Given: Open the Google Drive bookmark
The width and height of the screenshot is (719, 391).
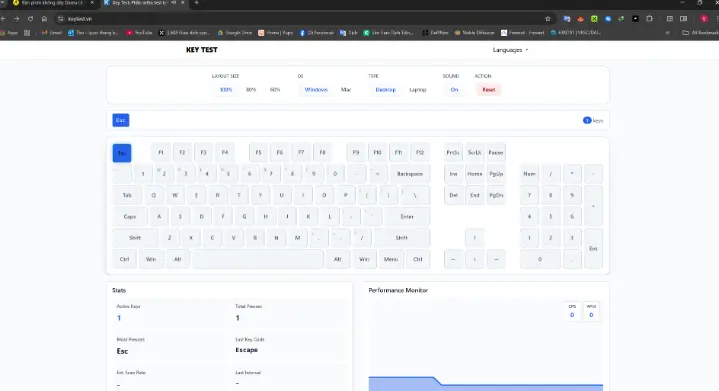Looking at the screenshot, I should 235,33.
